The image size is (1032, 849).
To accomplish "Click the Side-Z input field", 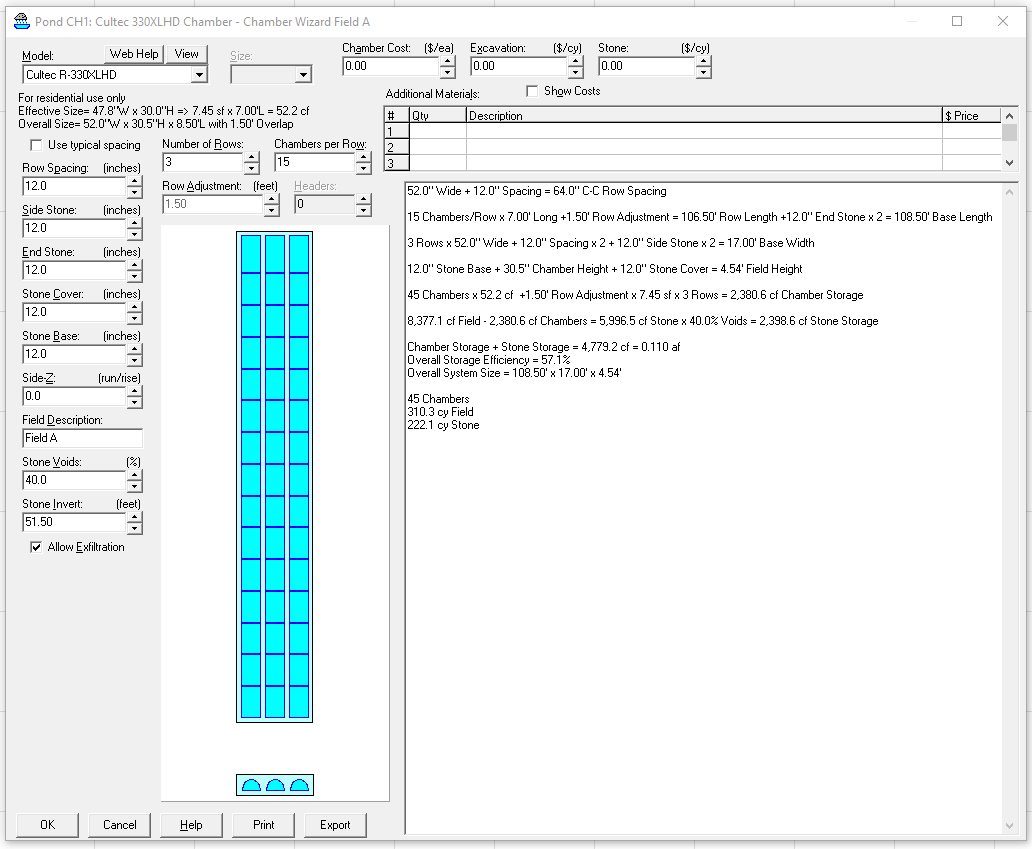I will 74,396.
